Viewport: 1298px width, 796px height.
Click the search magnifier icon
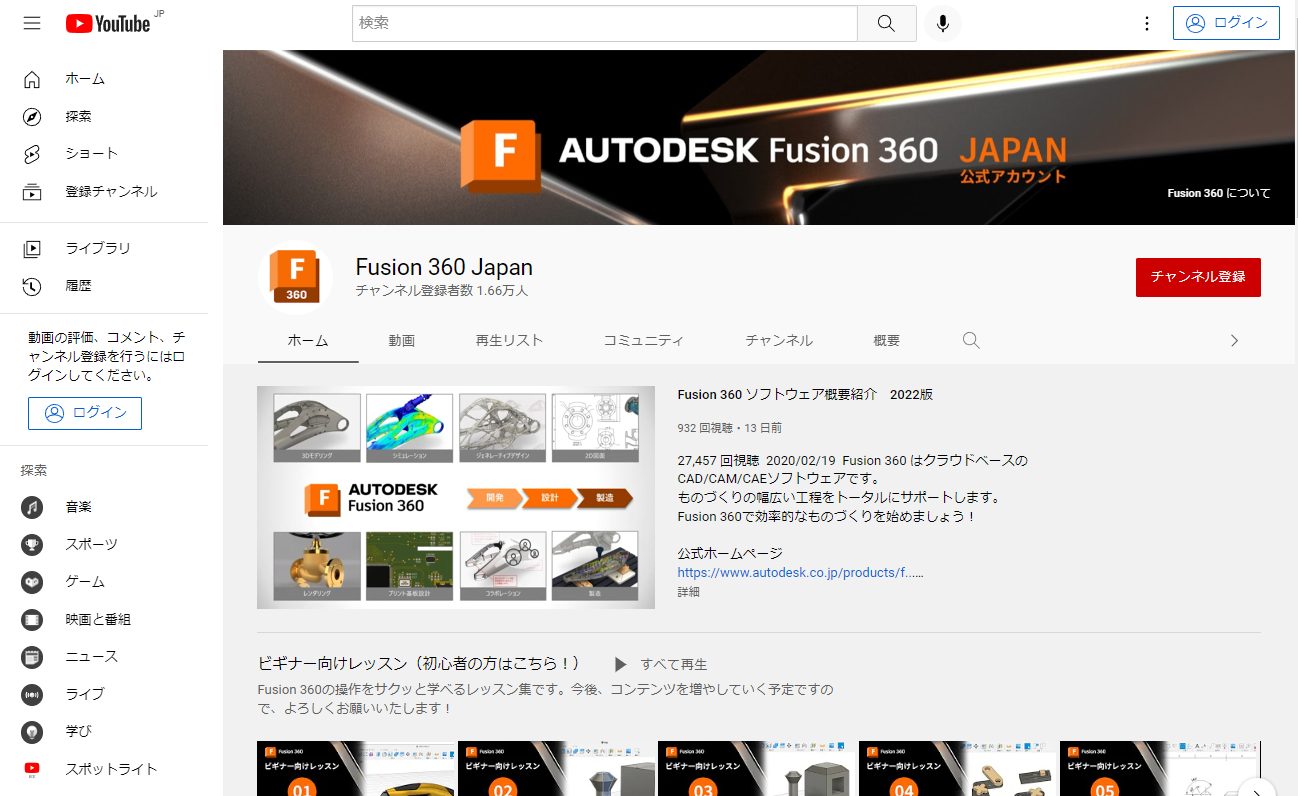pyautogui.click(x=886, y=23)
